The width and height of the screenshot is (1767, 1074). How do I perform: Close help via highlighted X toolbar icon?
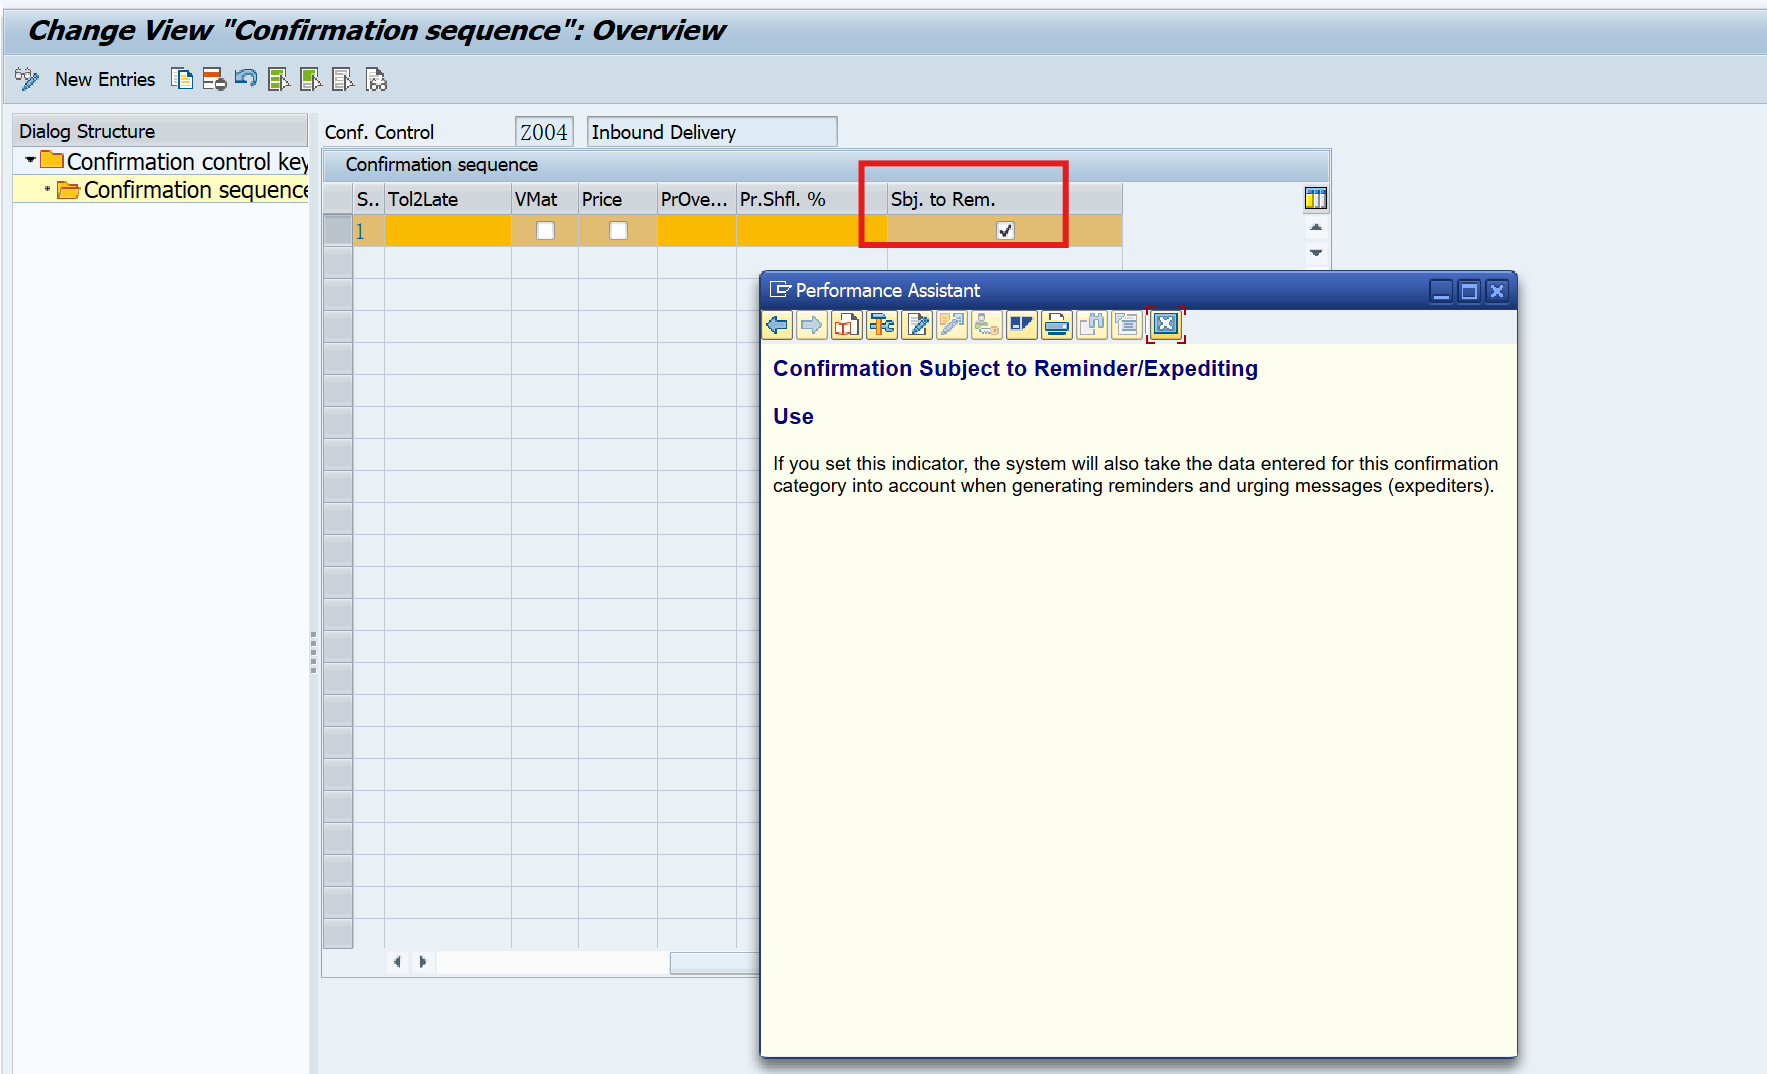(x=1165, y=324)
